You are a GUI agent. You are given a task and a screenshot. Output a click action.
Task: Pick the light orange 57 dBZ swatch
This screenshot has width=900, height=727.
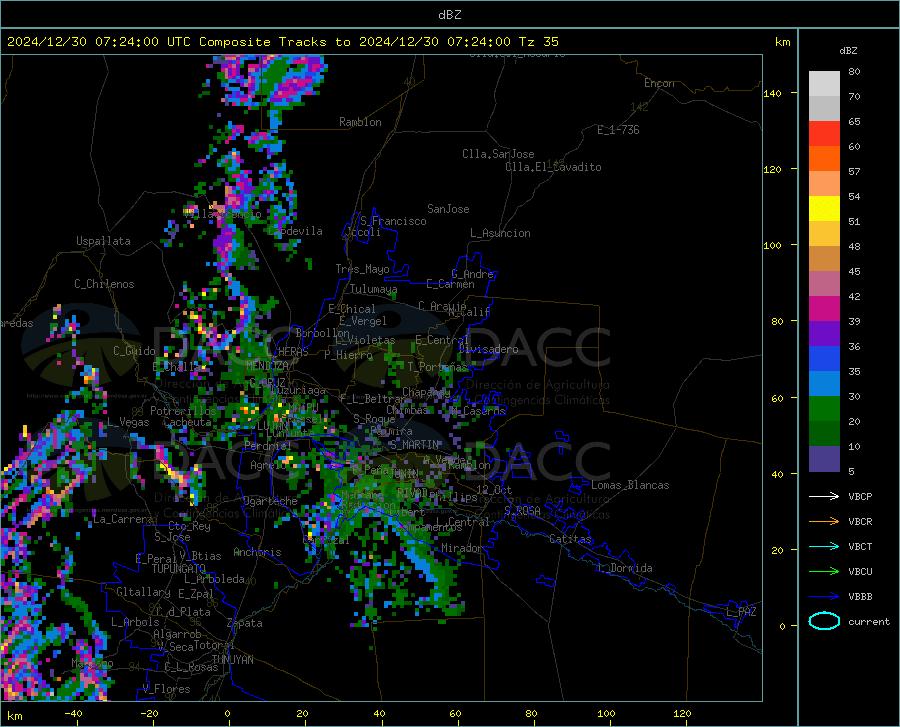(x=824, y=184)
